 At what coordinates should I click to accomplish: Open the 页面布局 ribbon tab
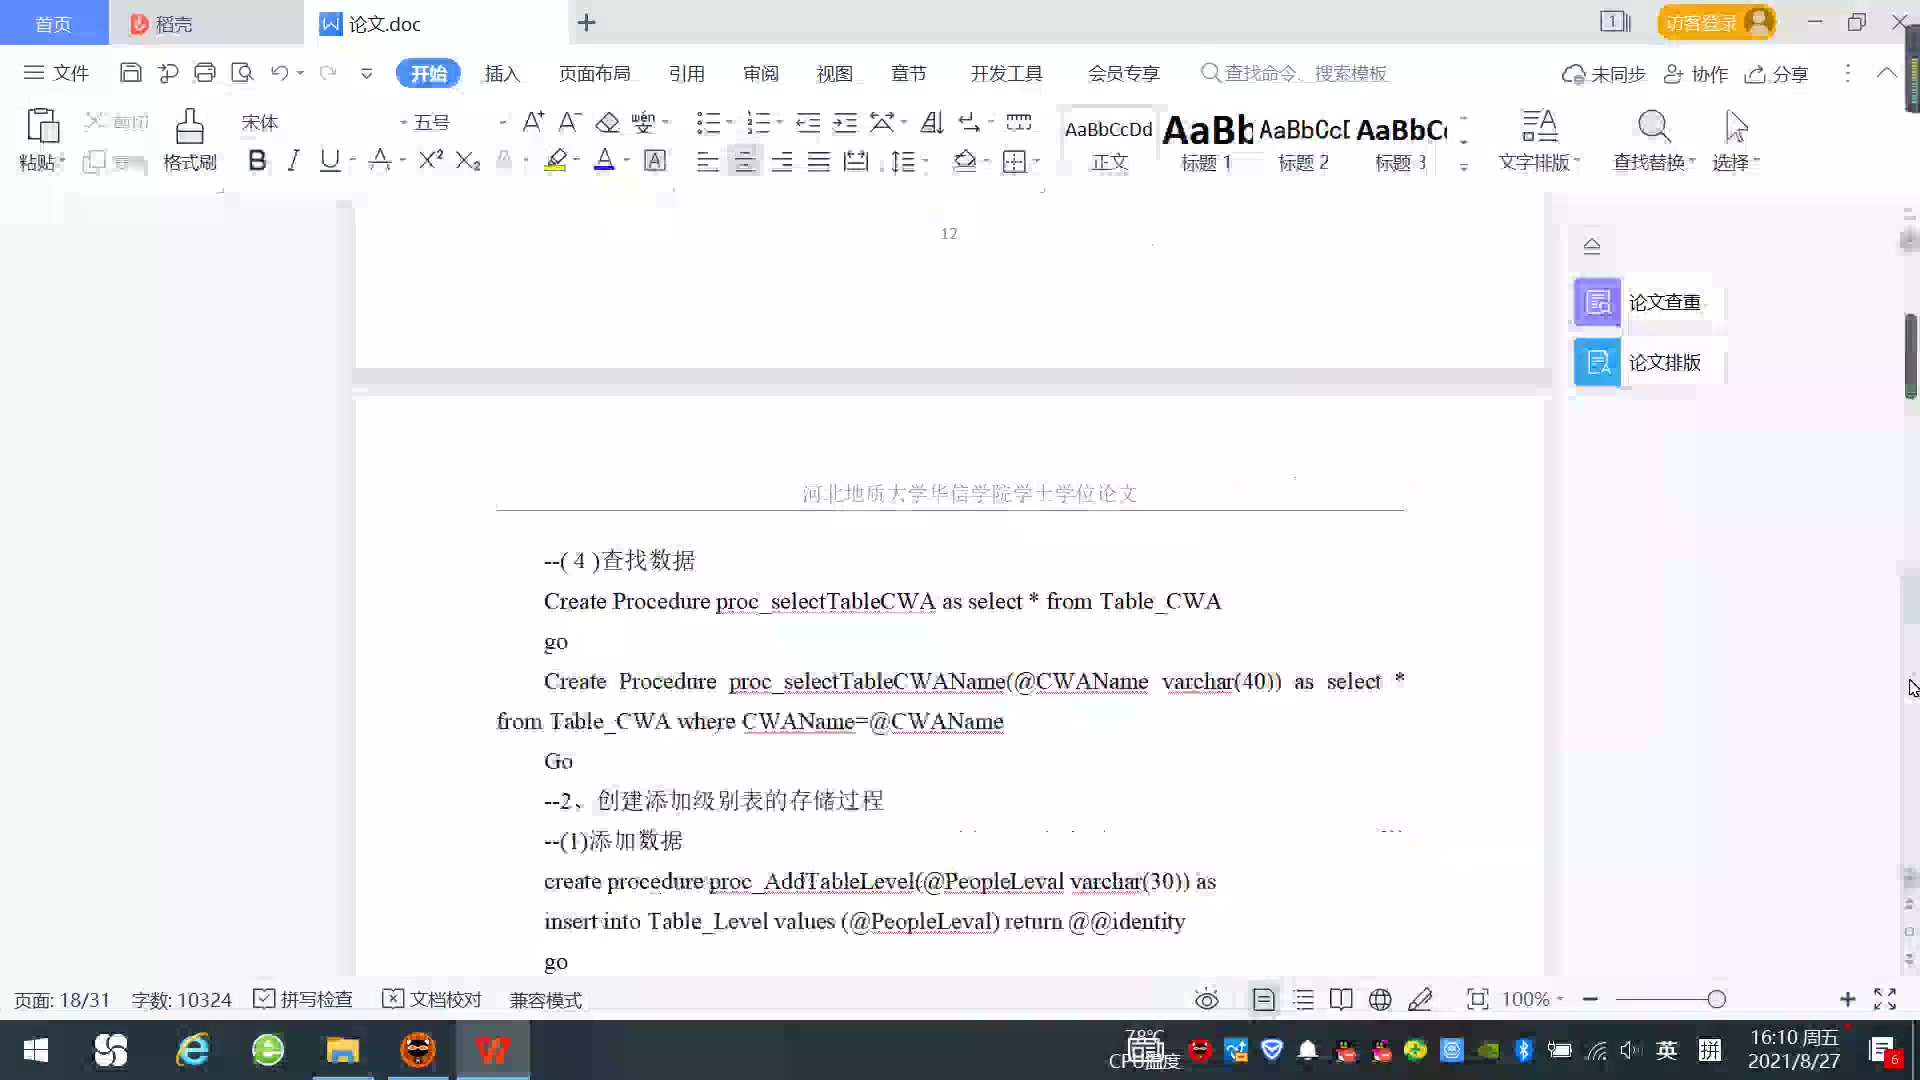click(594, 73)
